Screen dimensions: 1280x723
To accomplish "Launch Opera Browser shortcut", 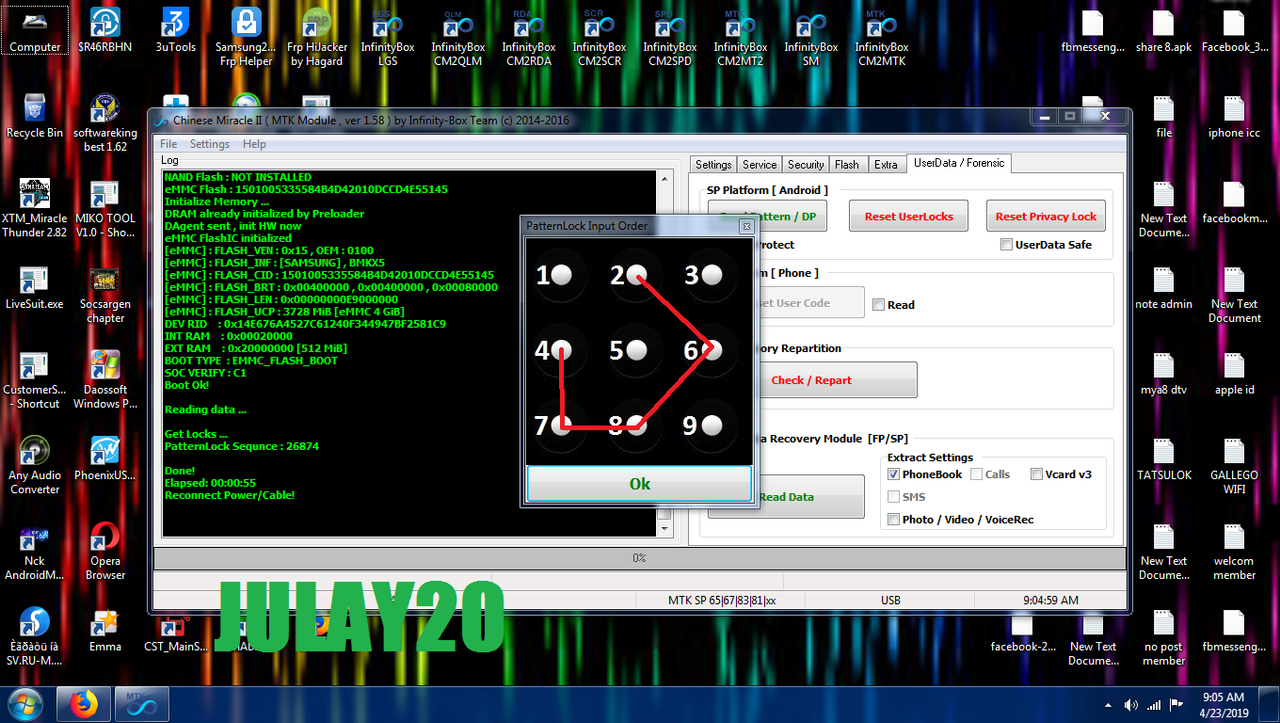I will click(x=105, y=551).
